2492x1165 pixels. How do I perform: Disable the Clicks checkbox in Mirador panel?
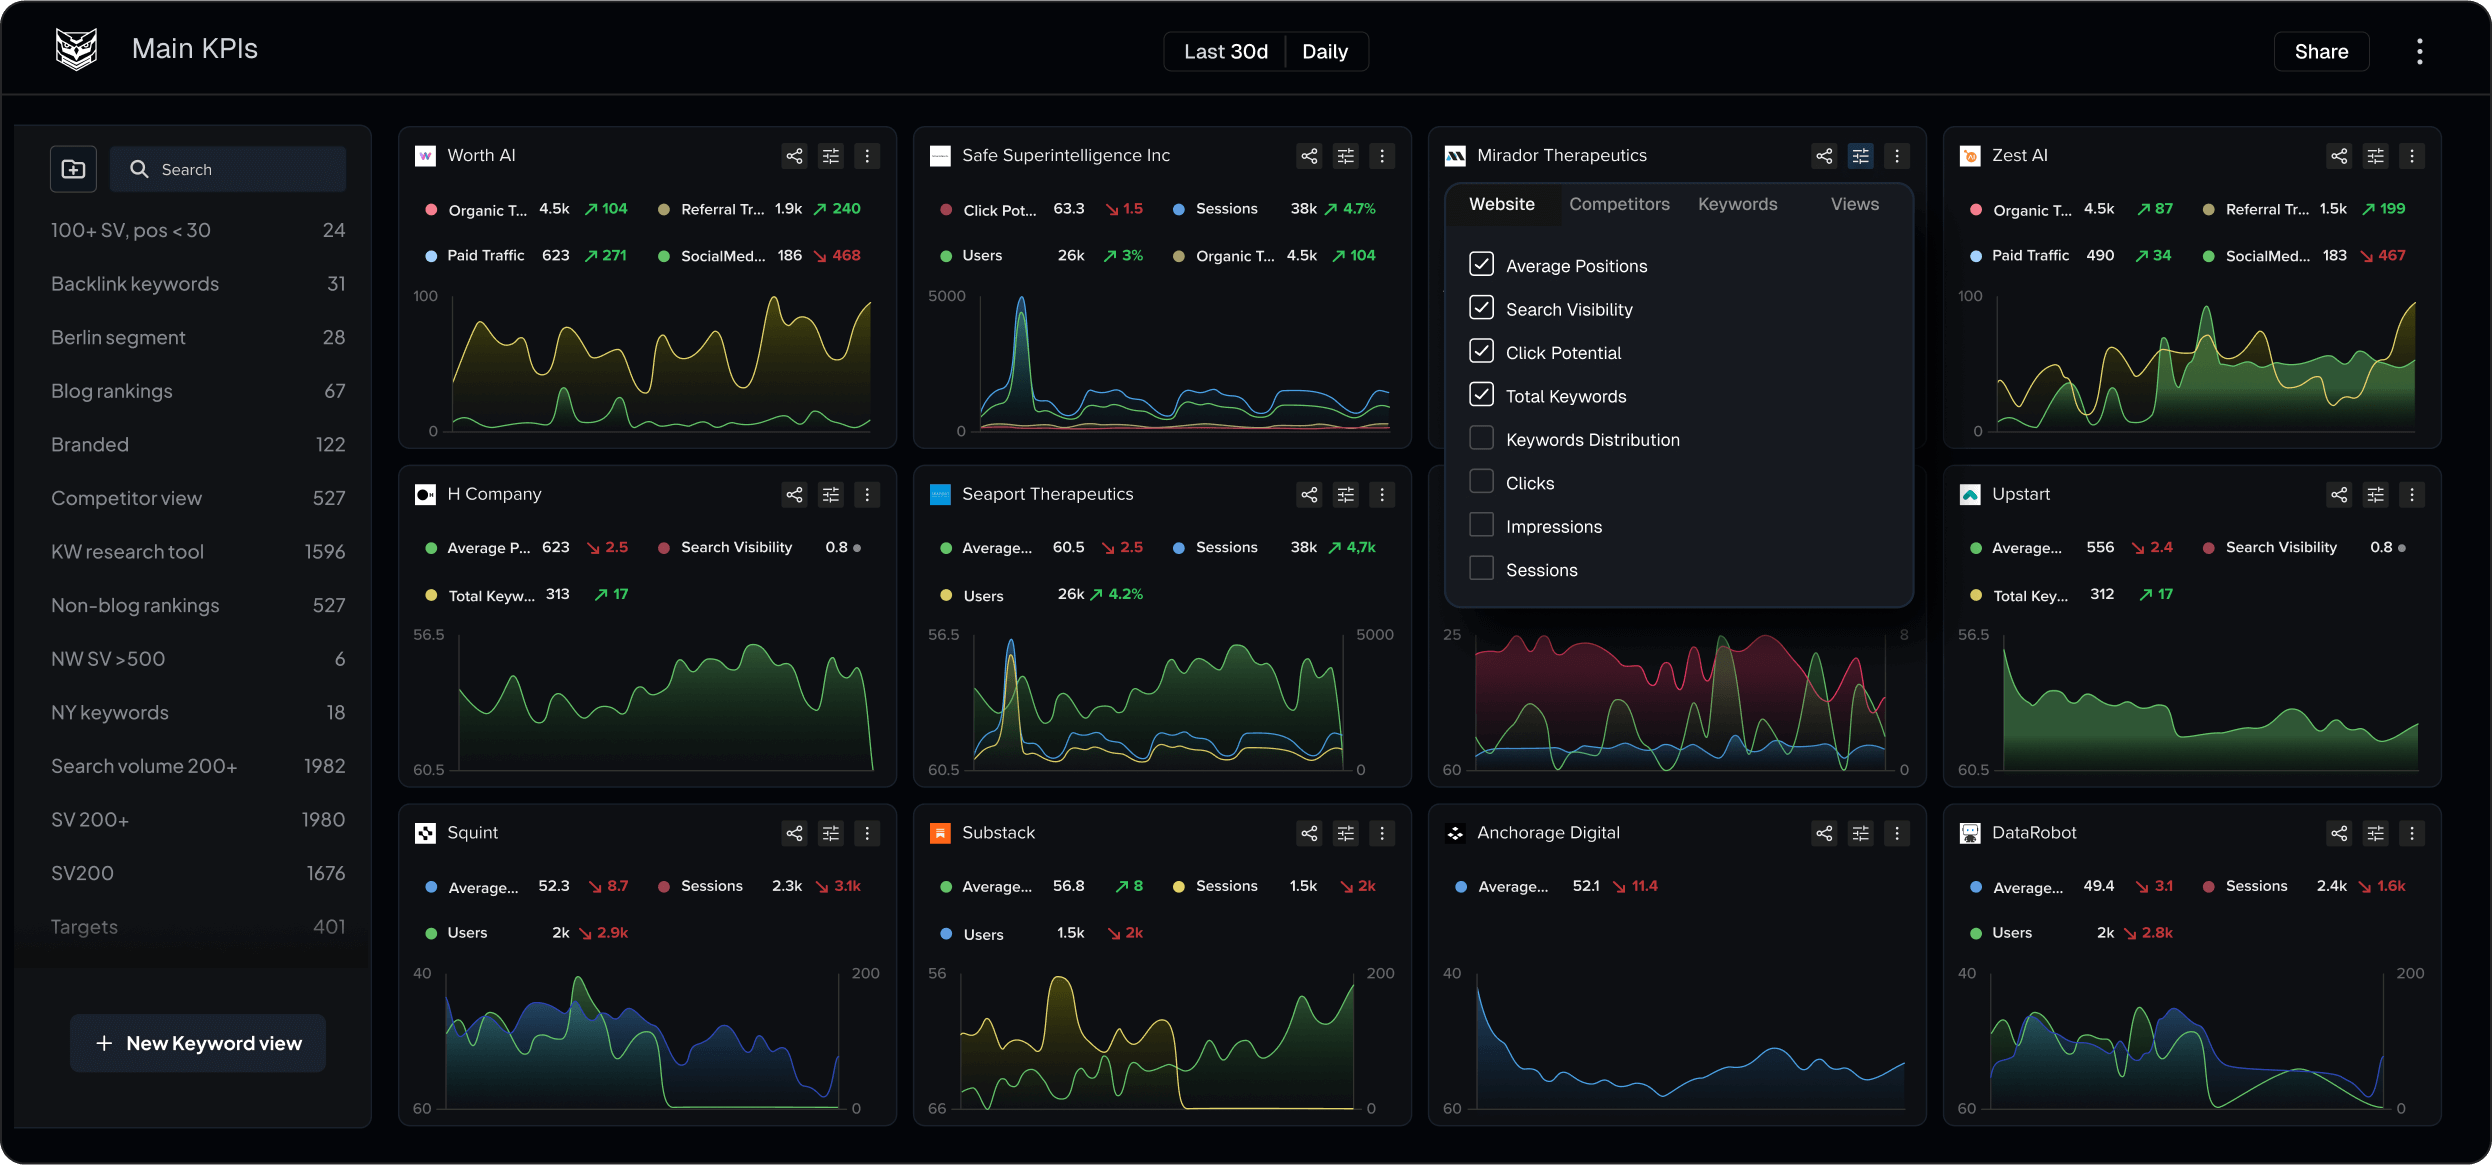(x=1480, y=483)
